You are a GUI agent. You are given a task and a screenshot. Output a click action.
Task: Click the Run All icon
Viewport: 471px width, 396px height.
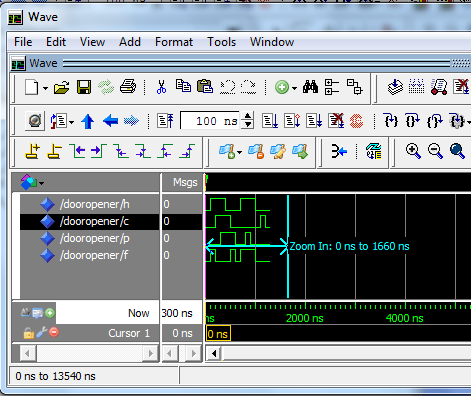(314, 121)
